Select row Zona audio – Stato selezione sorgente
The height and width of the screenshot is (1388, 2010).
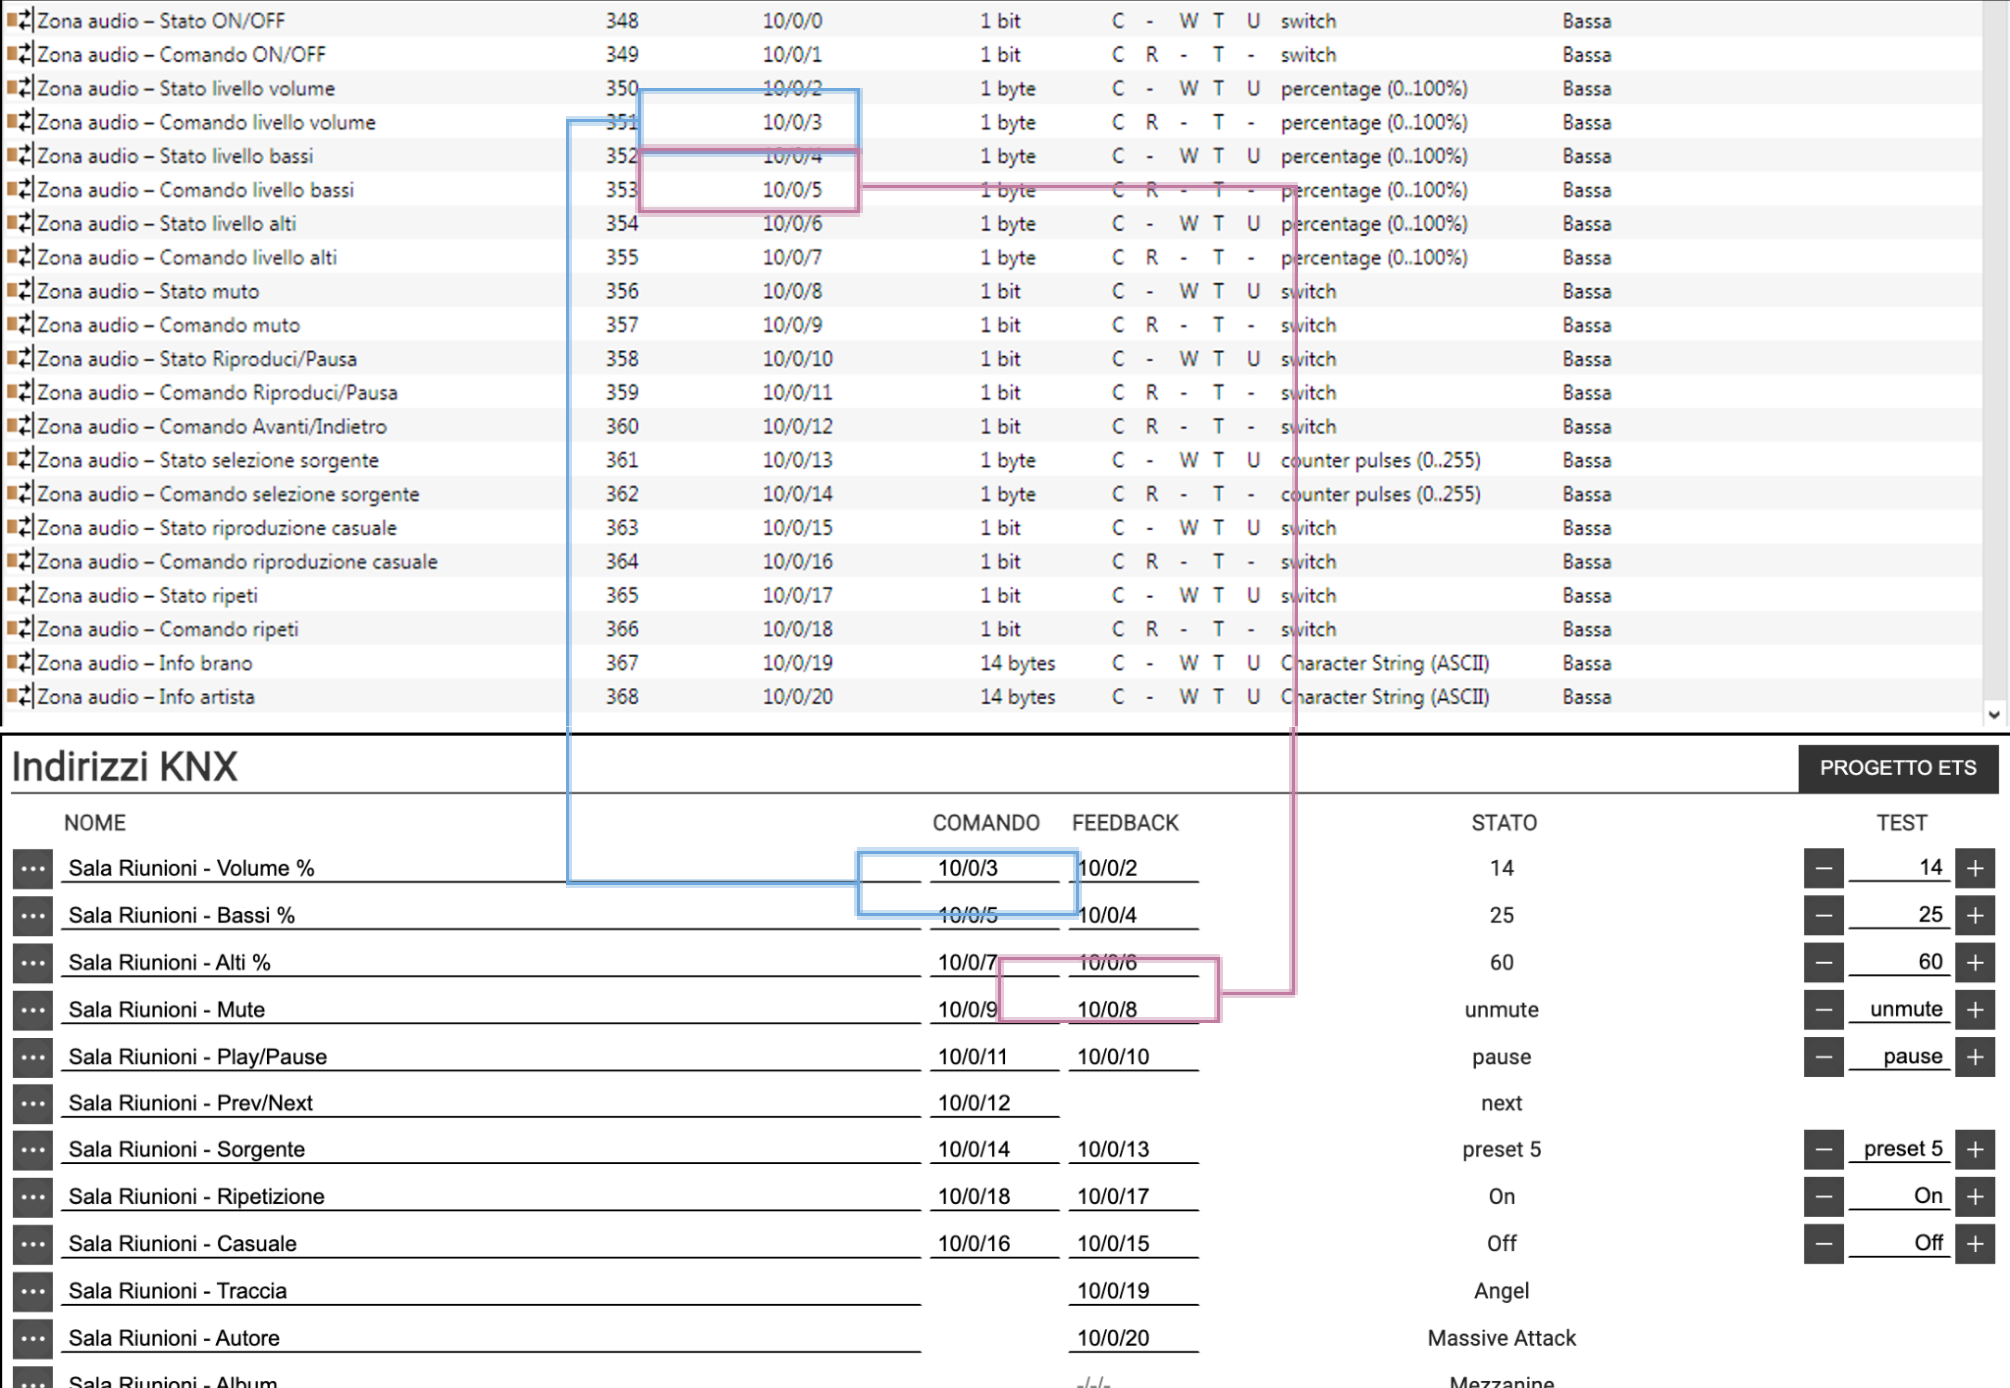[x=990, y=460]
